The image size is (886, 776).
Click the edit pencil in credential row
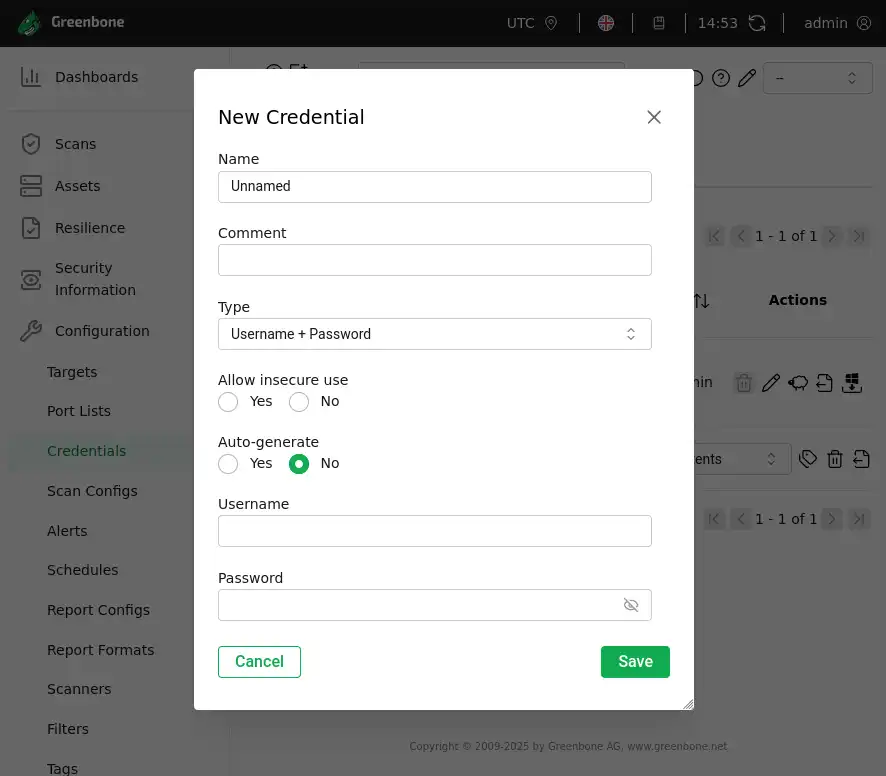pyautogui.click(x=770, y=382)
